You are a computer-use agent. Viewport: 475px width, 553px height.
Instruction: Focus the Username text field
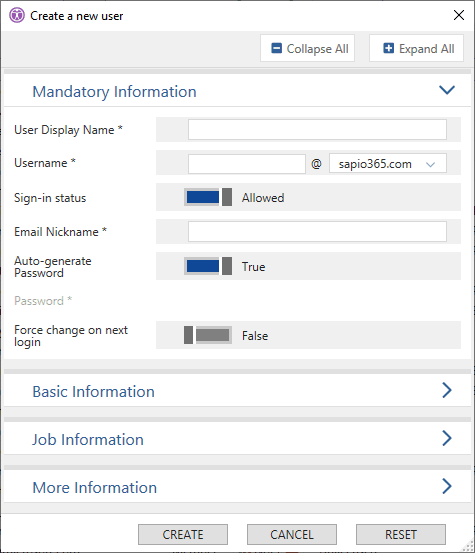point(247,164)
